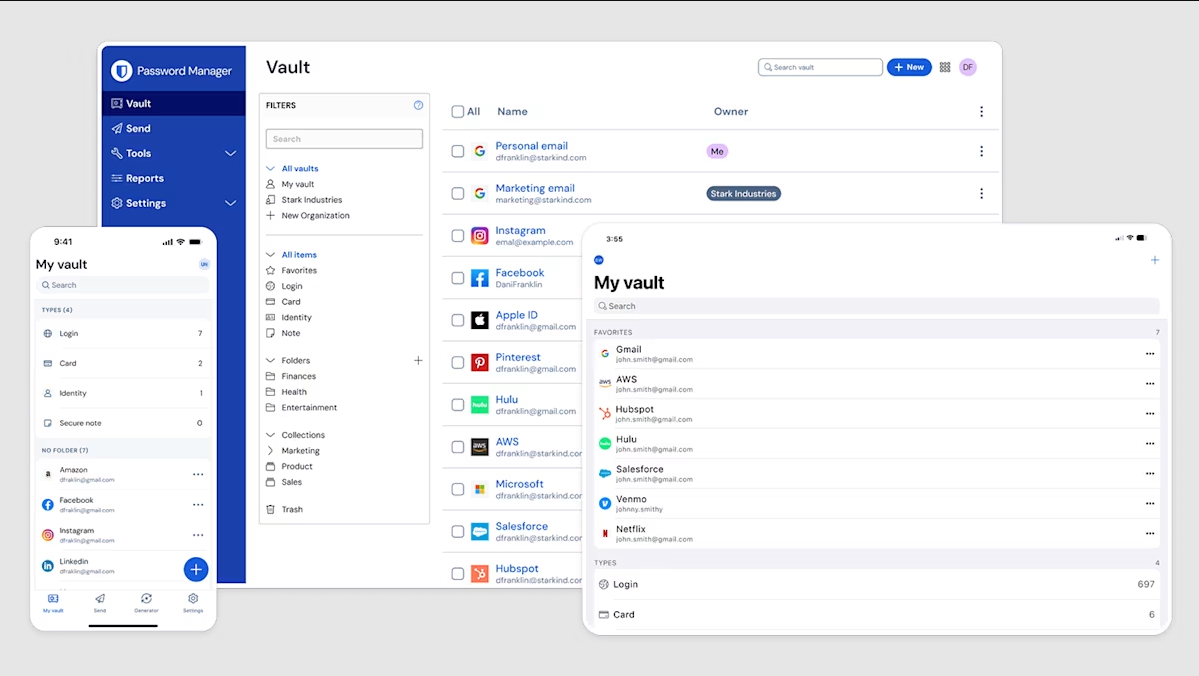Viewport: 1199px width, 676px height.
Task: Tick the Facebook row checkbox
Action: pyautogui.click(x=457, y=278)
